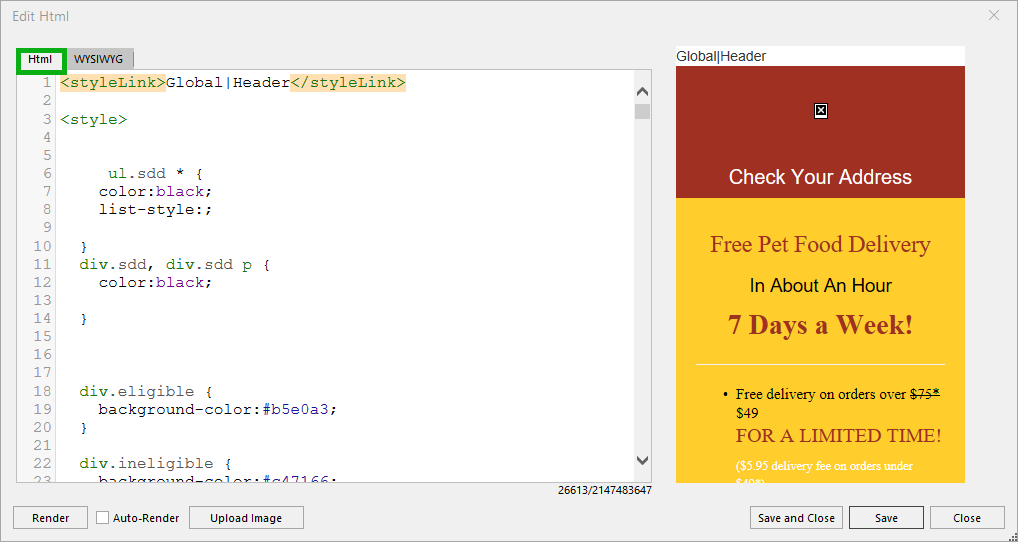Click the '($5.95 delivery fee on orders under' preview text
Screen dimensions: 1018x542
tap(824, 466)
